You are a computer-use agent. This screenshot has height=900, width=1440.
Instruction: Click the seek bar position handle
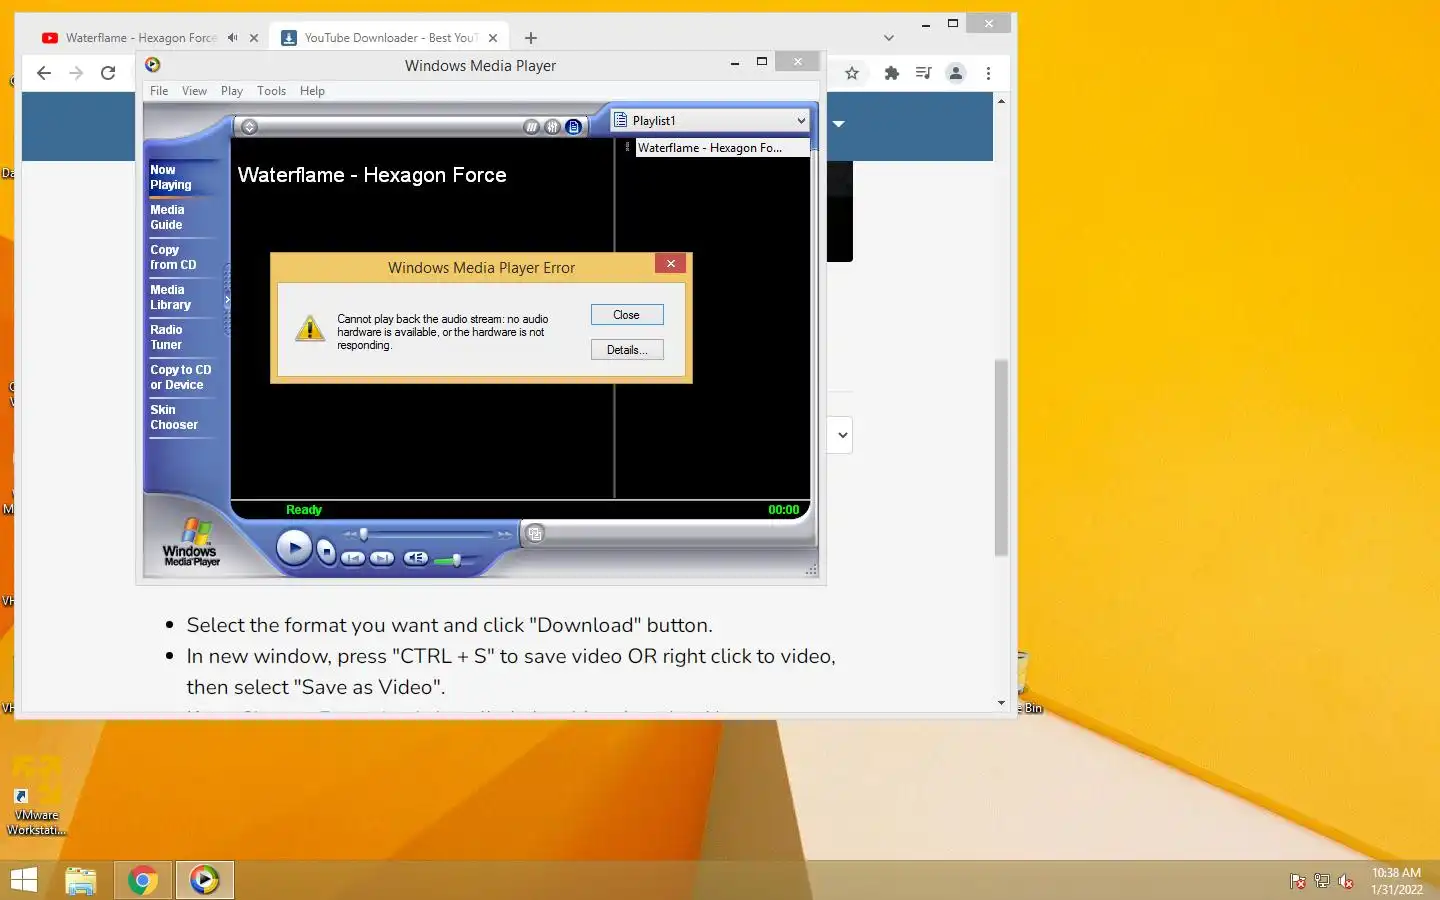[x=364, y=535]
